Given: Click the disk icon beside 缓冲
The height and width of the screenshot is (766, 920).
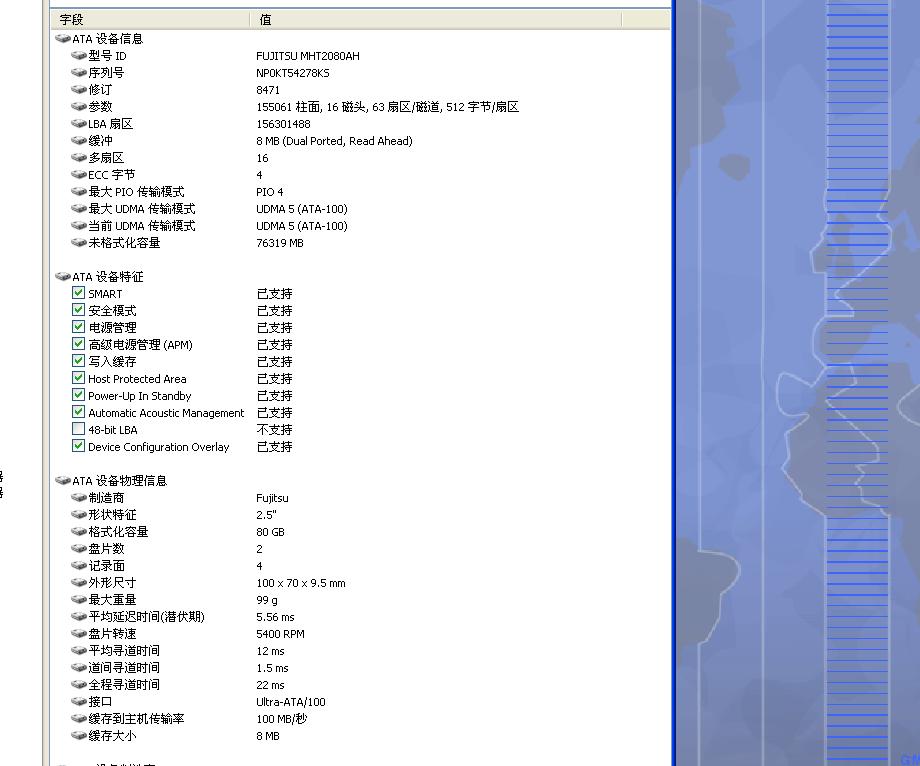Looking at the screenshot, I should click(x=79, y=141).
